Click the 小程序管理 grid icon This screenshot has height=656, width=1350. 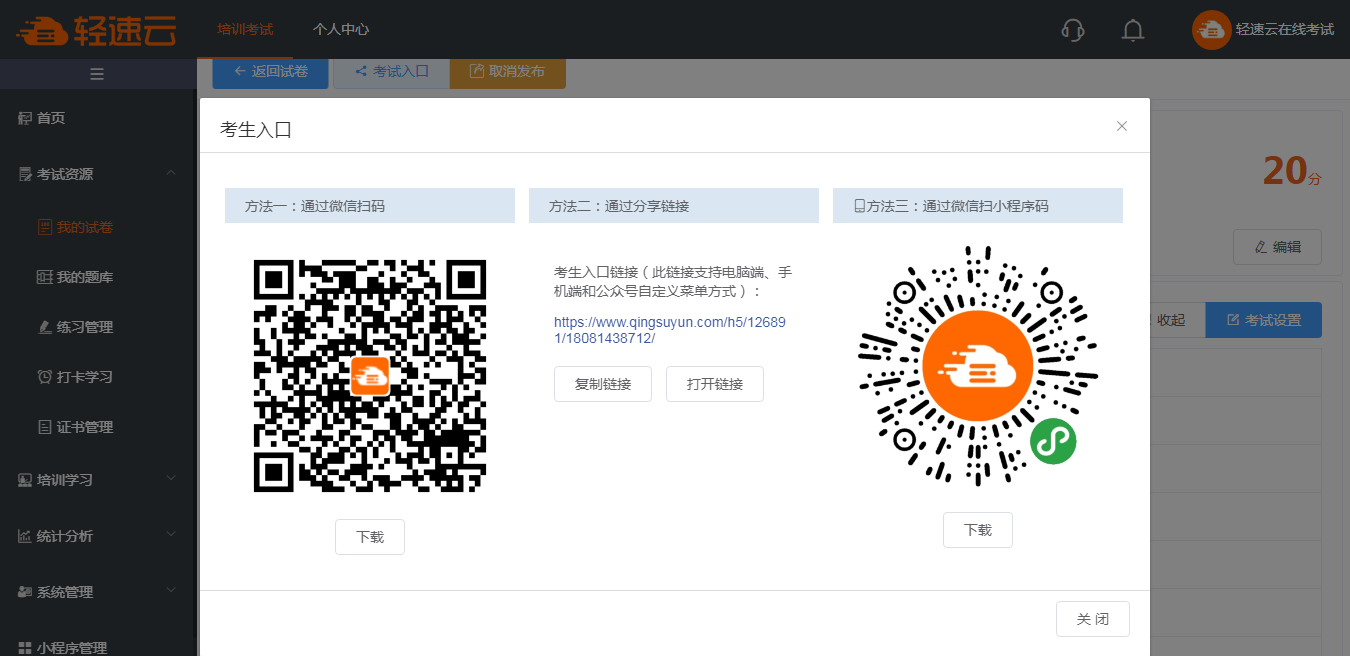25,648
